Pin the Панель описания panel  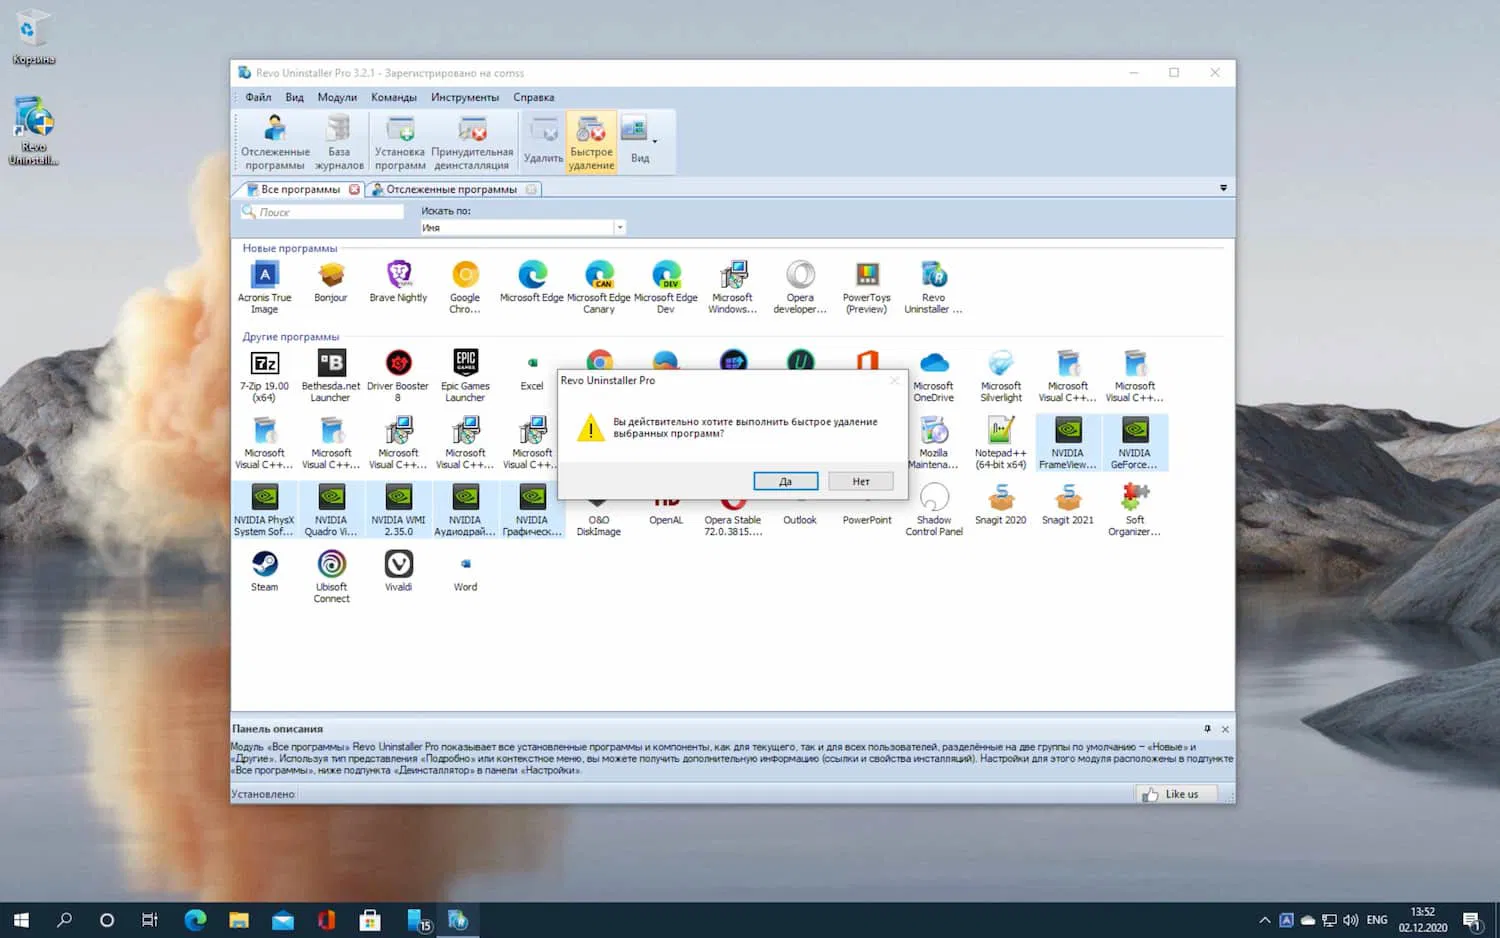click(x=1209, y=729)
